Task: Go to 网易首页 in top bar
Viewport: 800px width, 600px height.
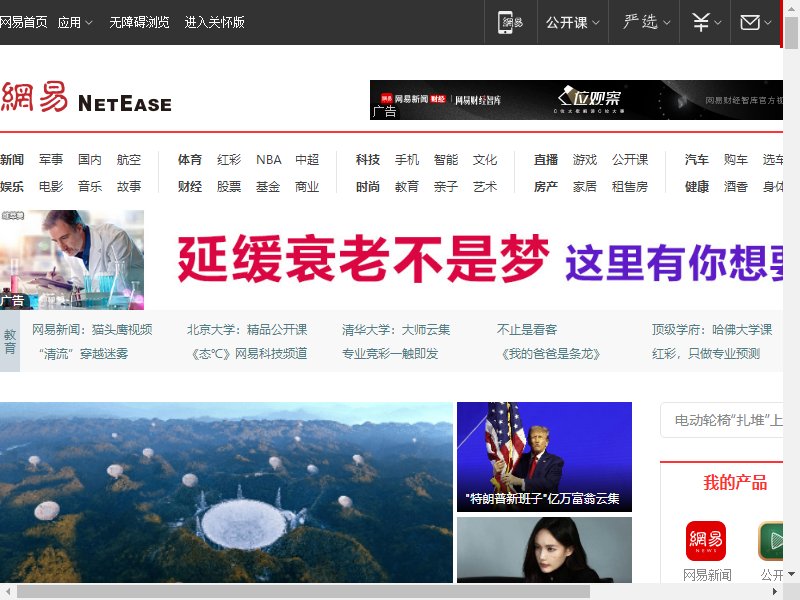Action: (x=23, y=22)
